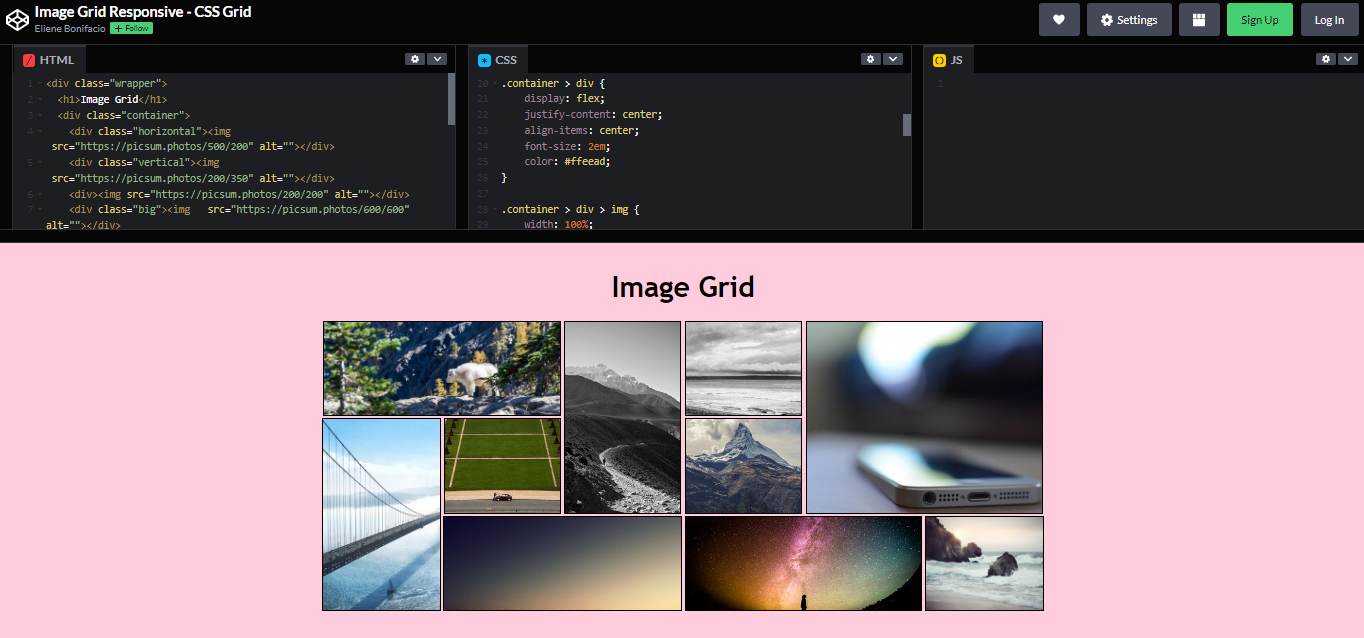This screenshot has height=638, width=1364.
Task: Open the JS editor settings gear
Action: point(1325,59)
